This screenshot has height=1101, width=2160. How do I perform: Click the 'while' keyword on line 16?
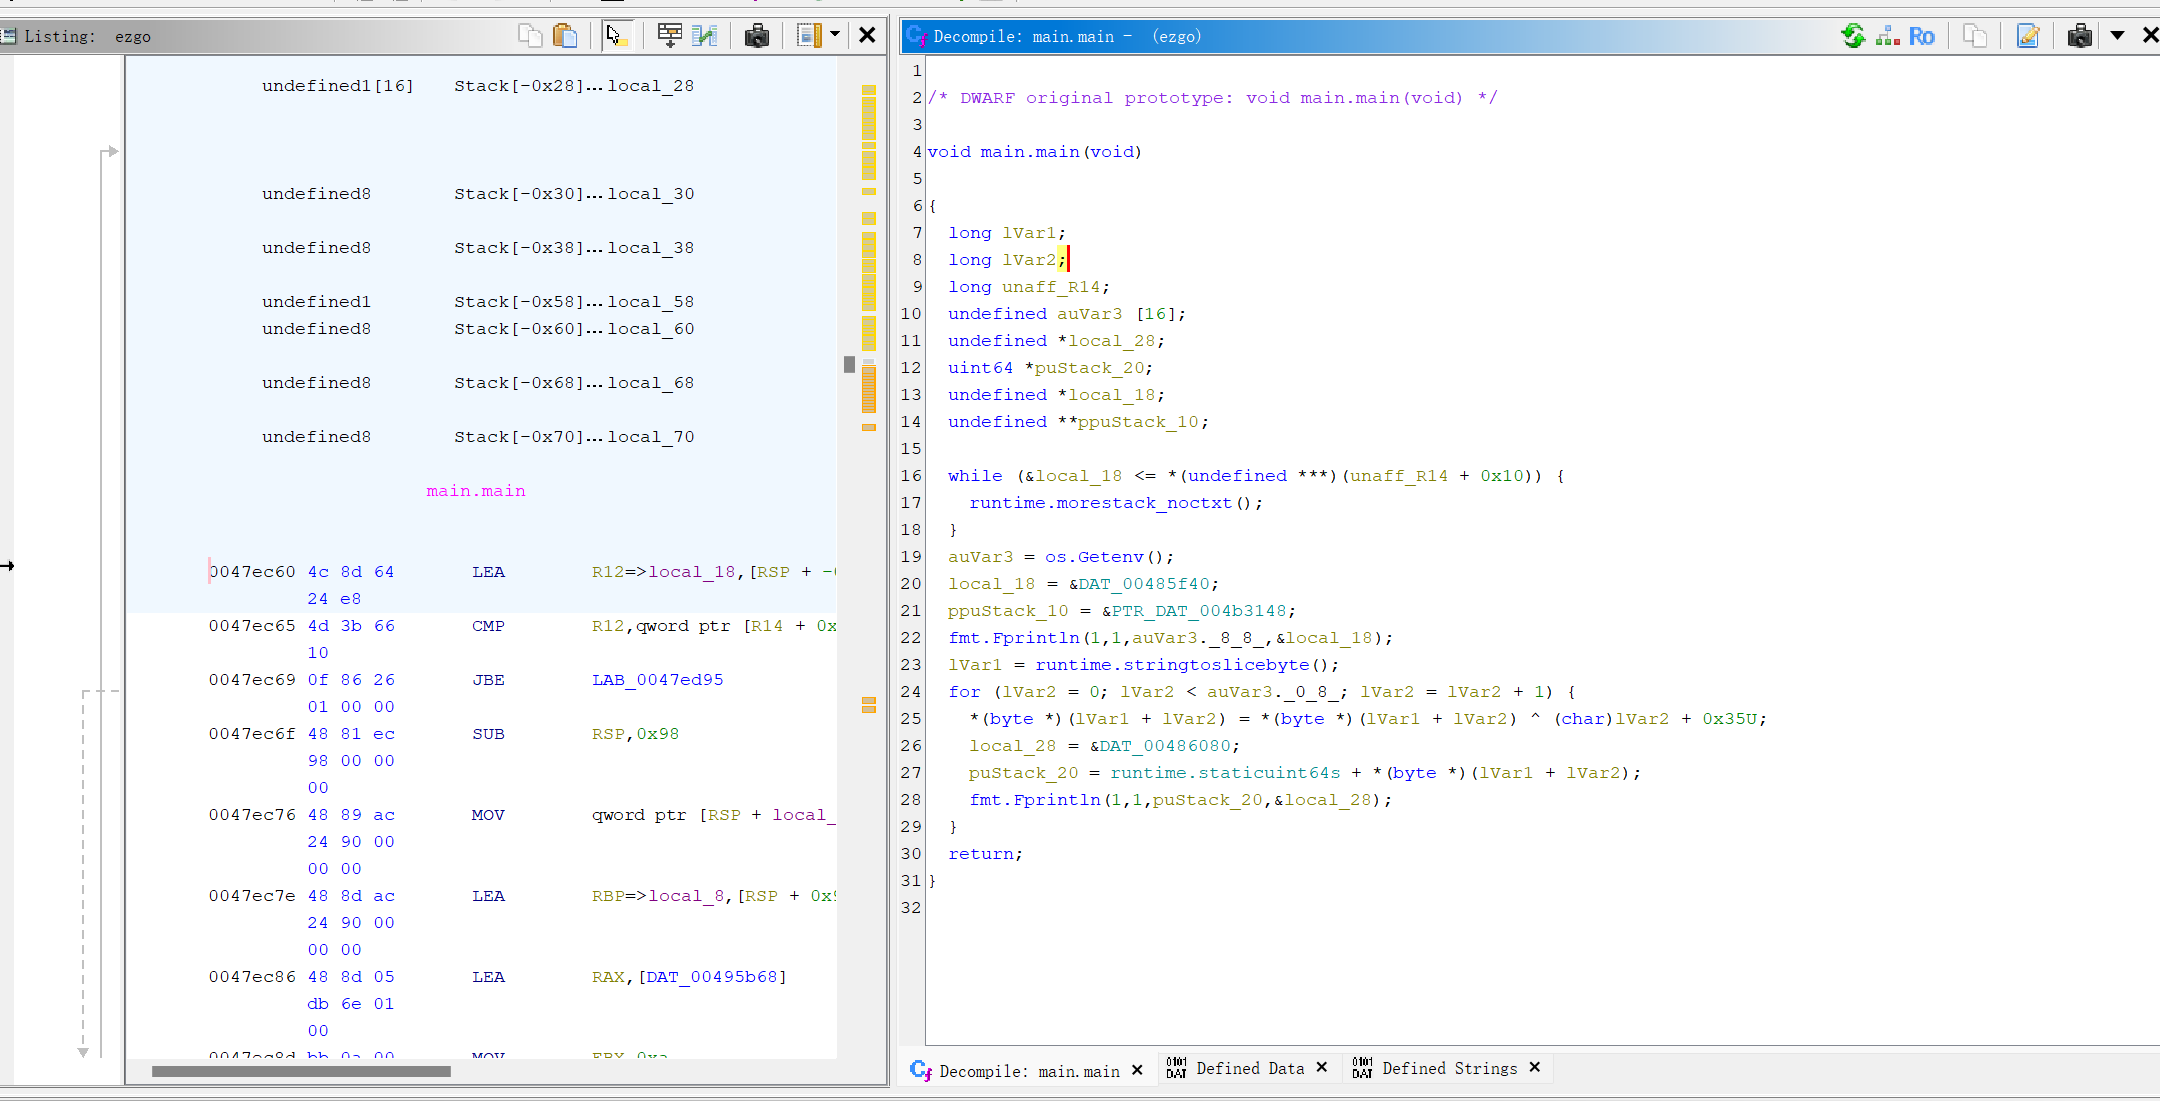pyautogui.click(x=975, y=476)
